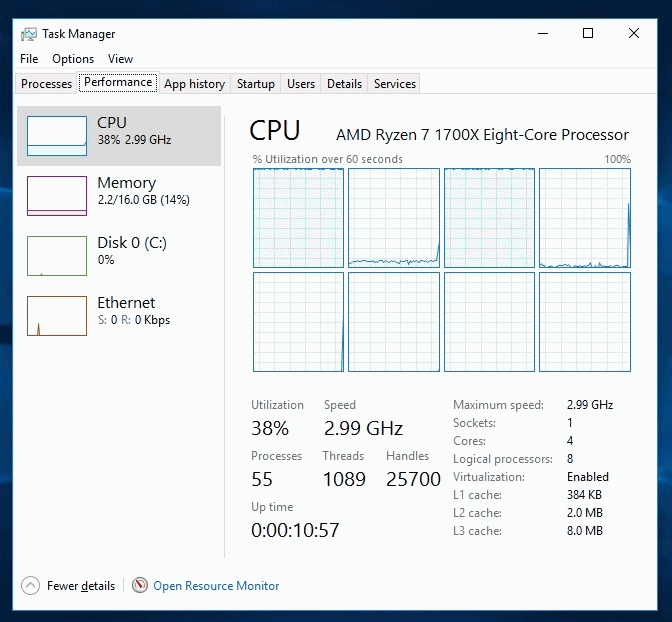Open the File menu
Image resolution: width=672 pixels, height=622 pixels.
pyautogui.click(x=29, y=59)
